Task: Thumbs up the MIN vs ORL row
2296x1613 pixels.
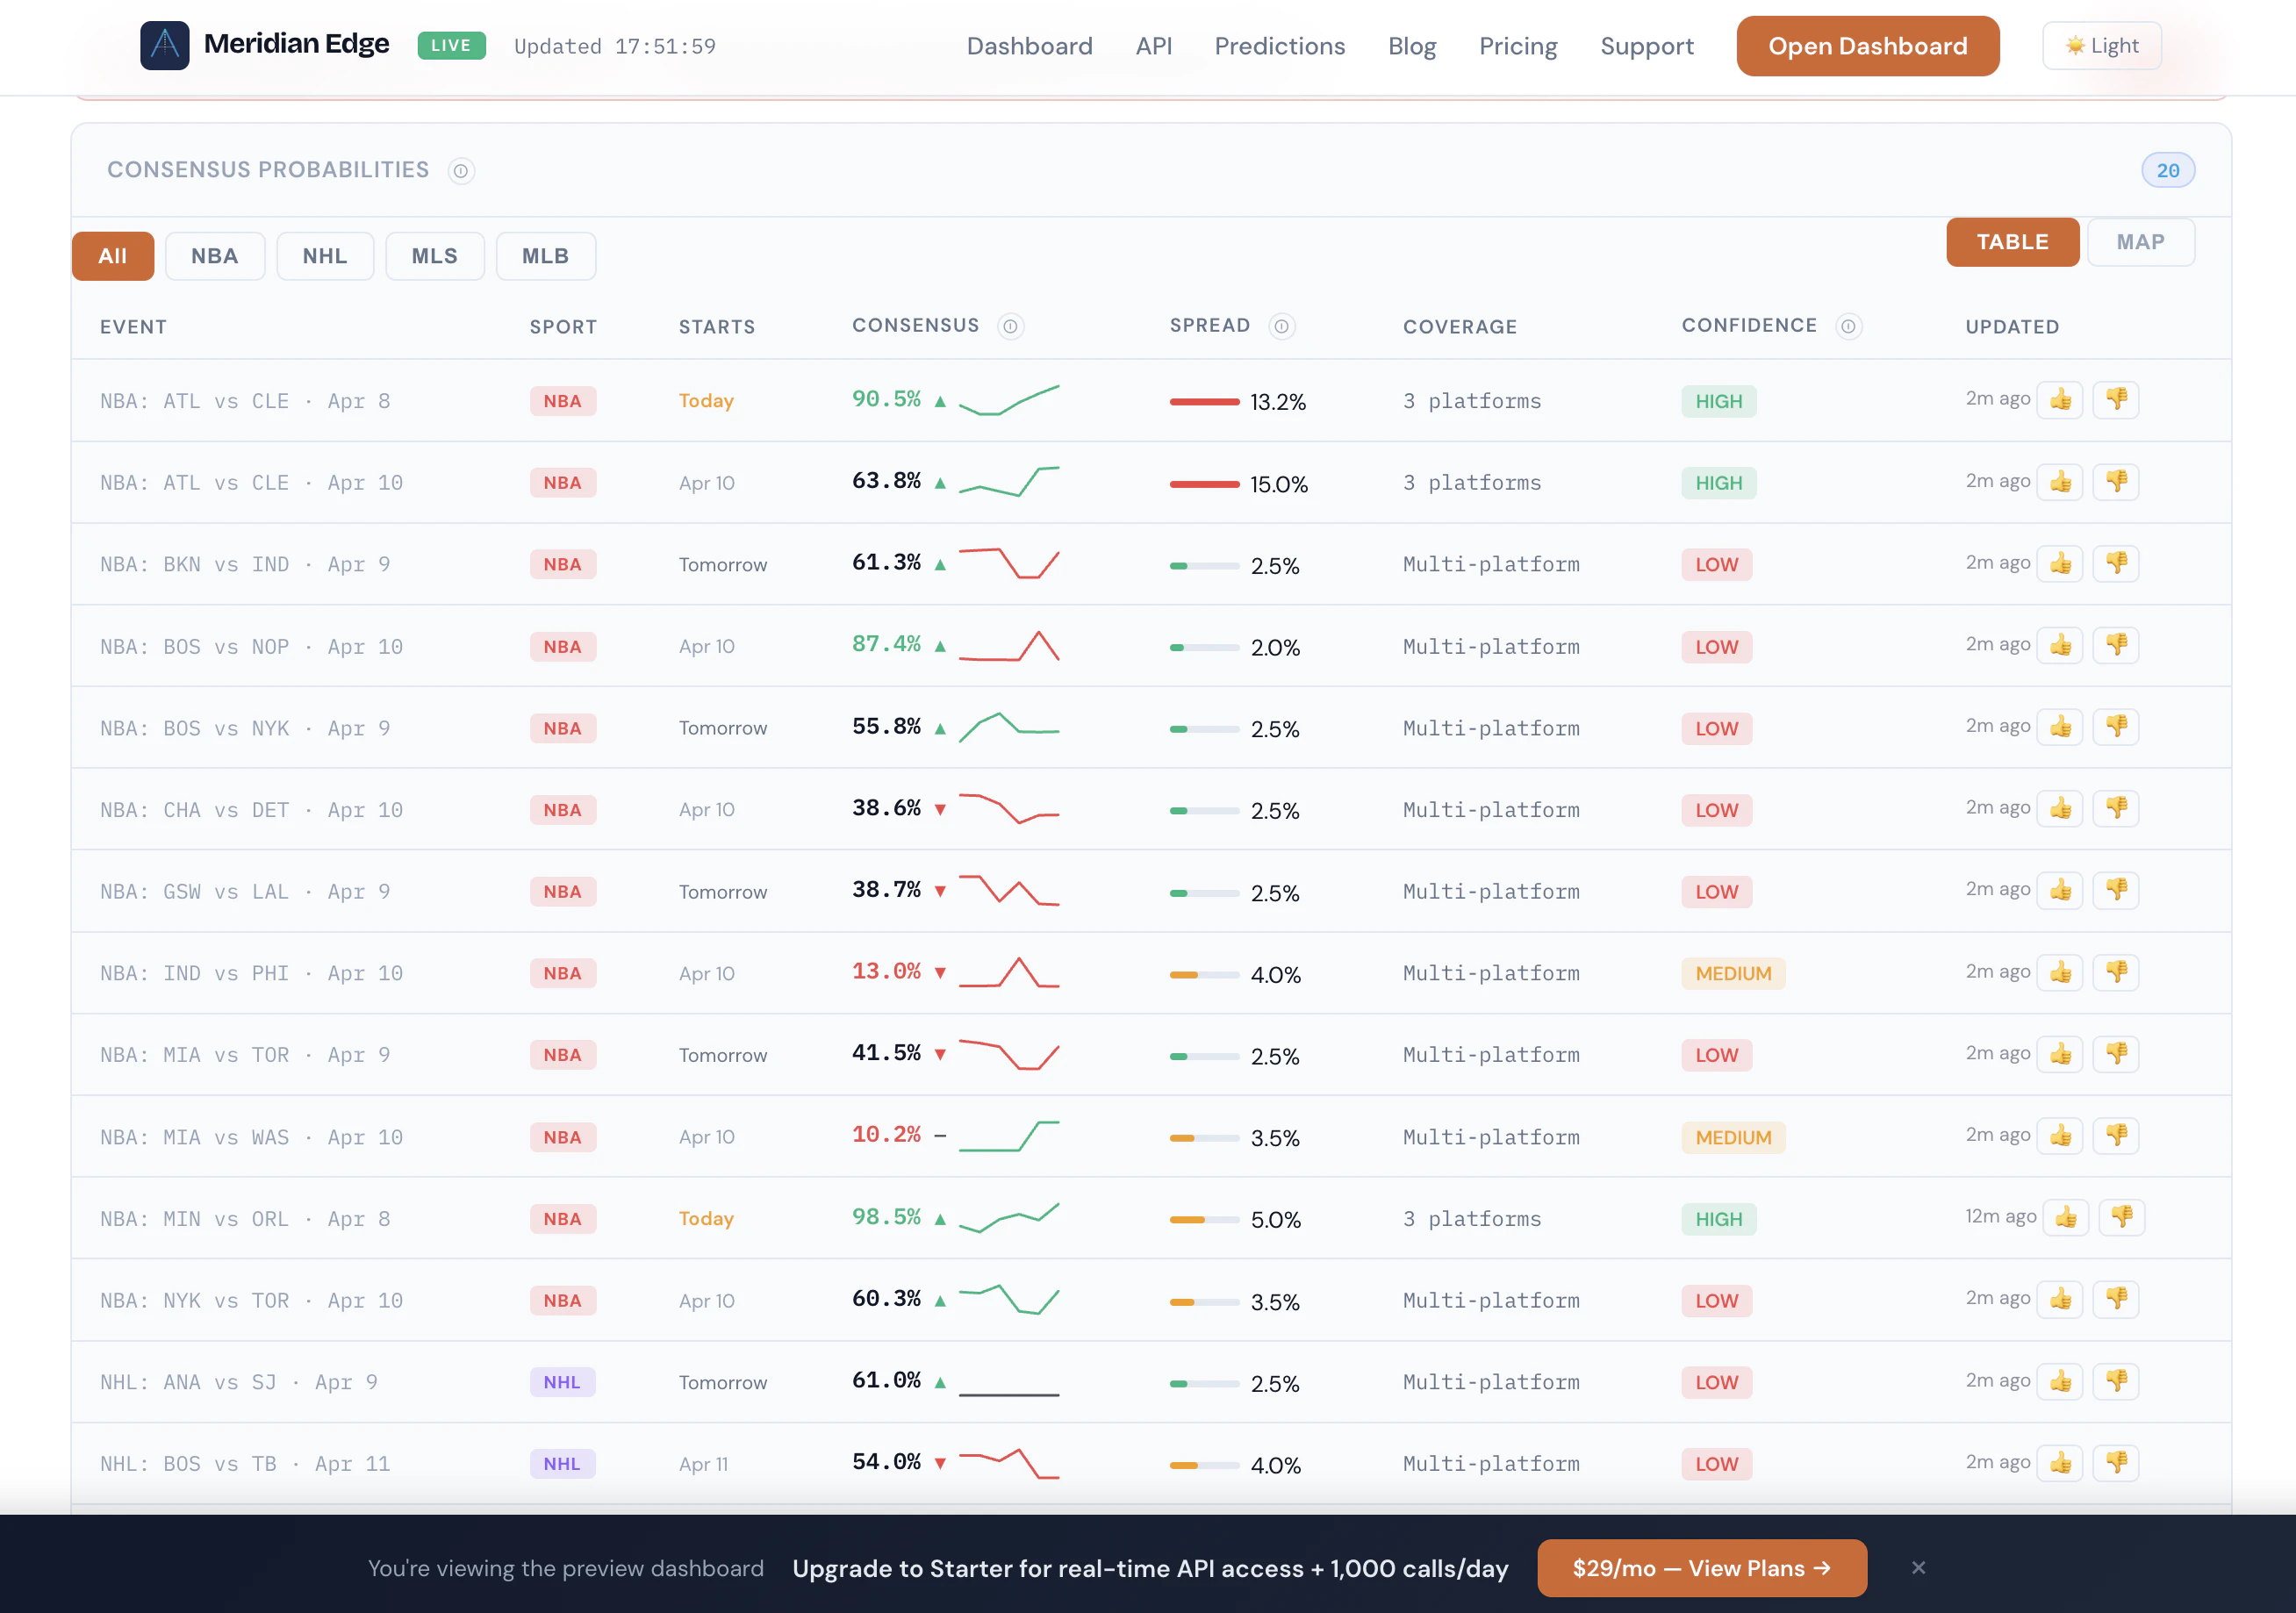Action: pos(2065,1217)
